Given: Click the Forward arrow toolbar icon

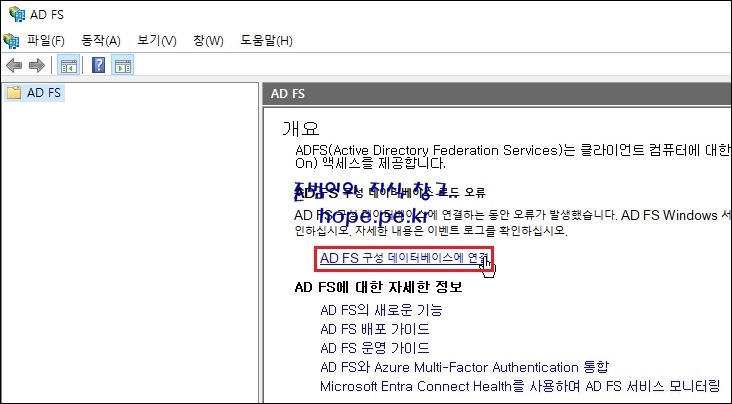Looking at the screenshot, I should (36, 65).
